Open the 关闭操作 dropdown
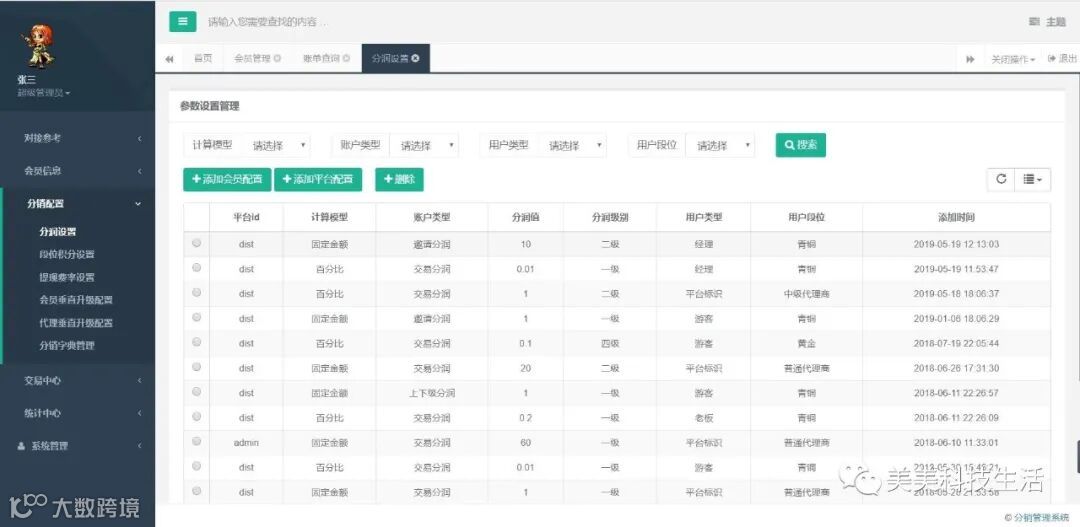This screenshot has height=527, width=1080. coord(1013,59)
